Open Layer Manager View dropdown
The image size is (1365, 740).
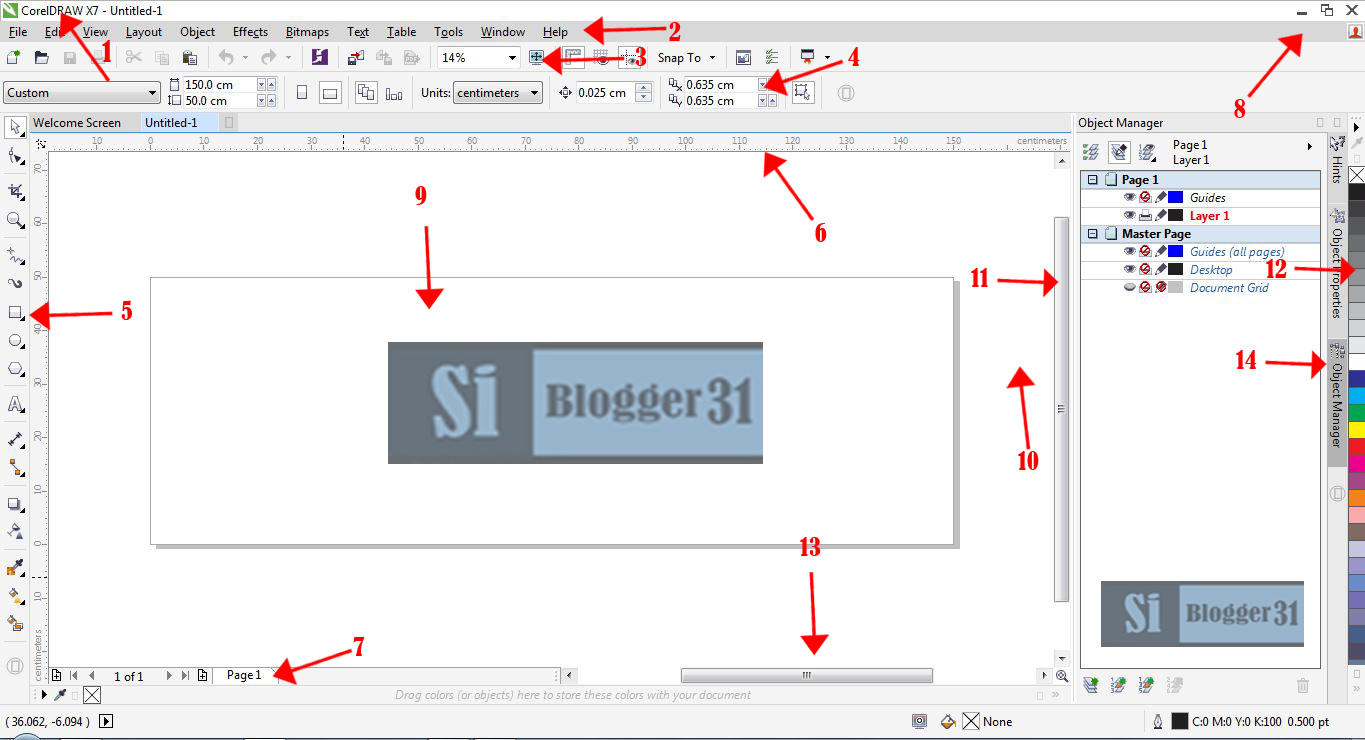tap(1148, 152)
